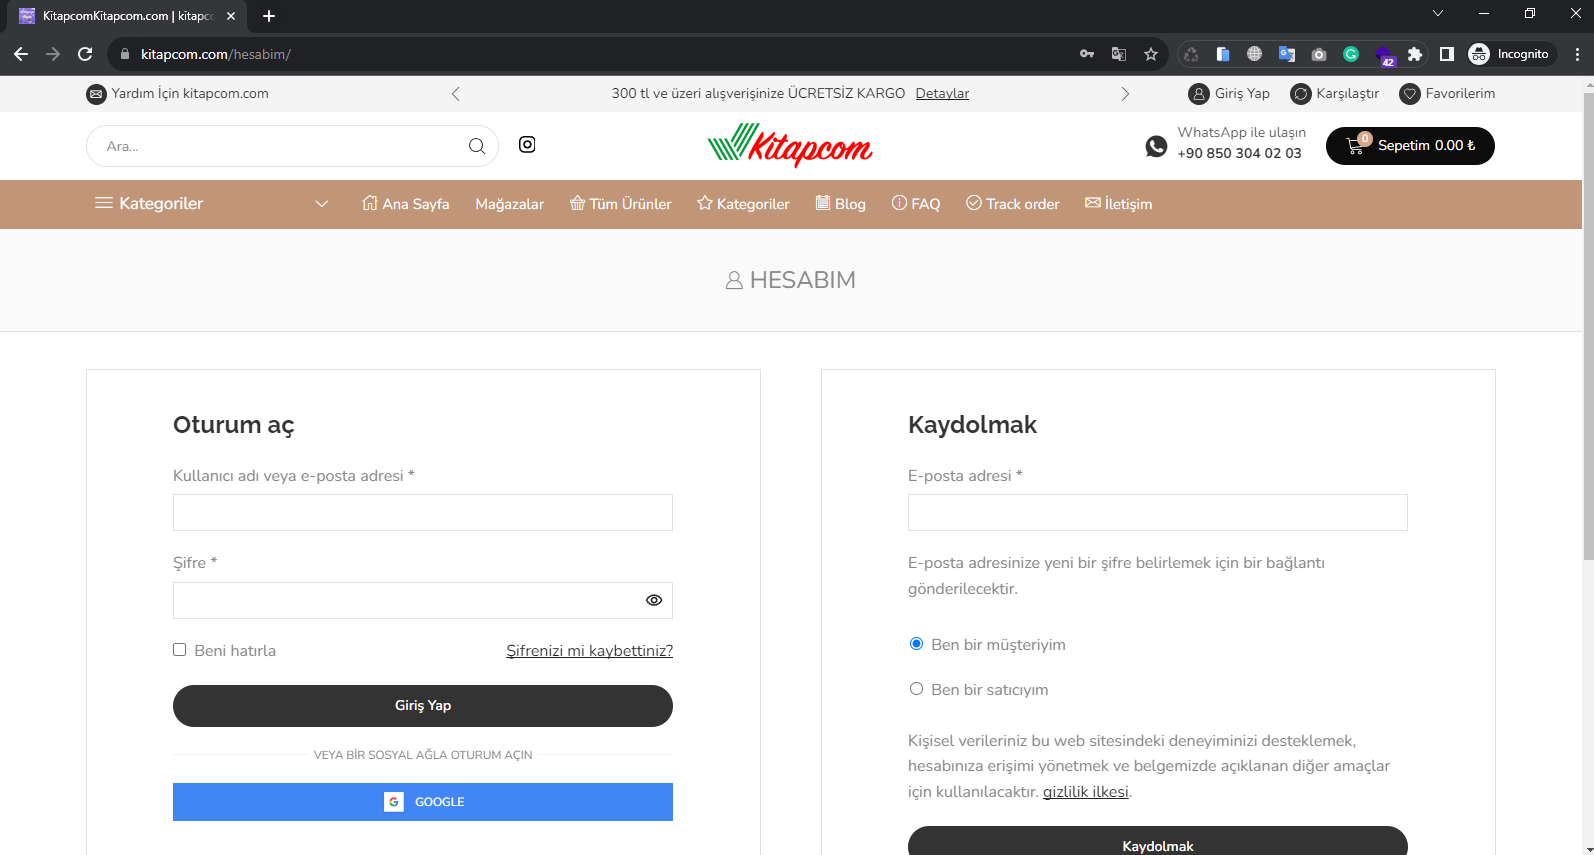The width and height of the screenshot is (1594, 855).
Task: Click the camera screenshot extension icon
Action: 1319,54
